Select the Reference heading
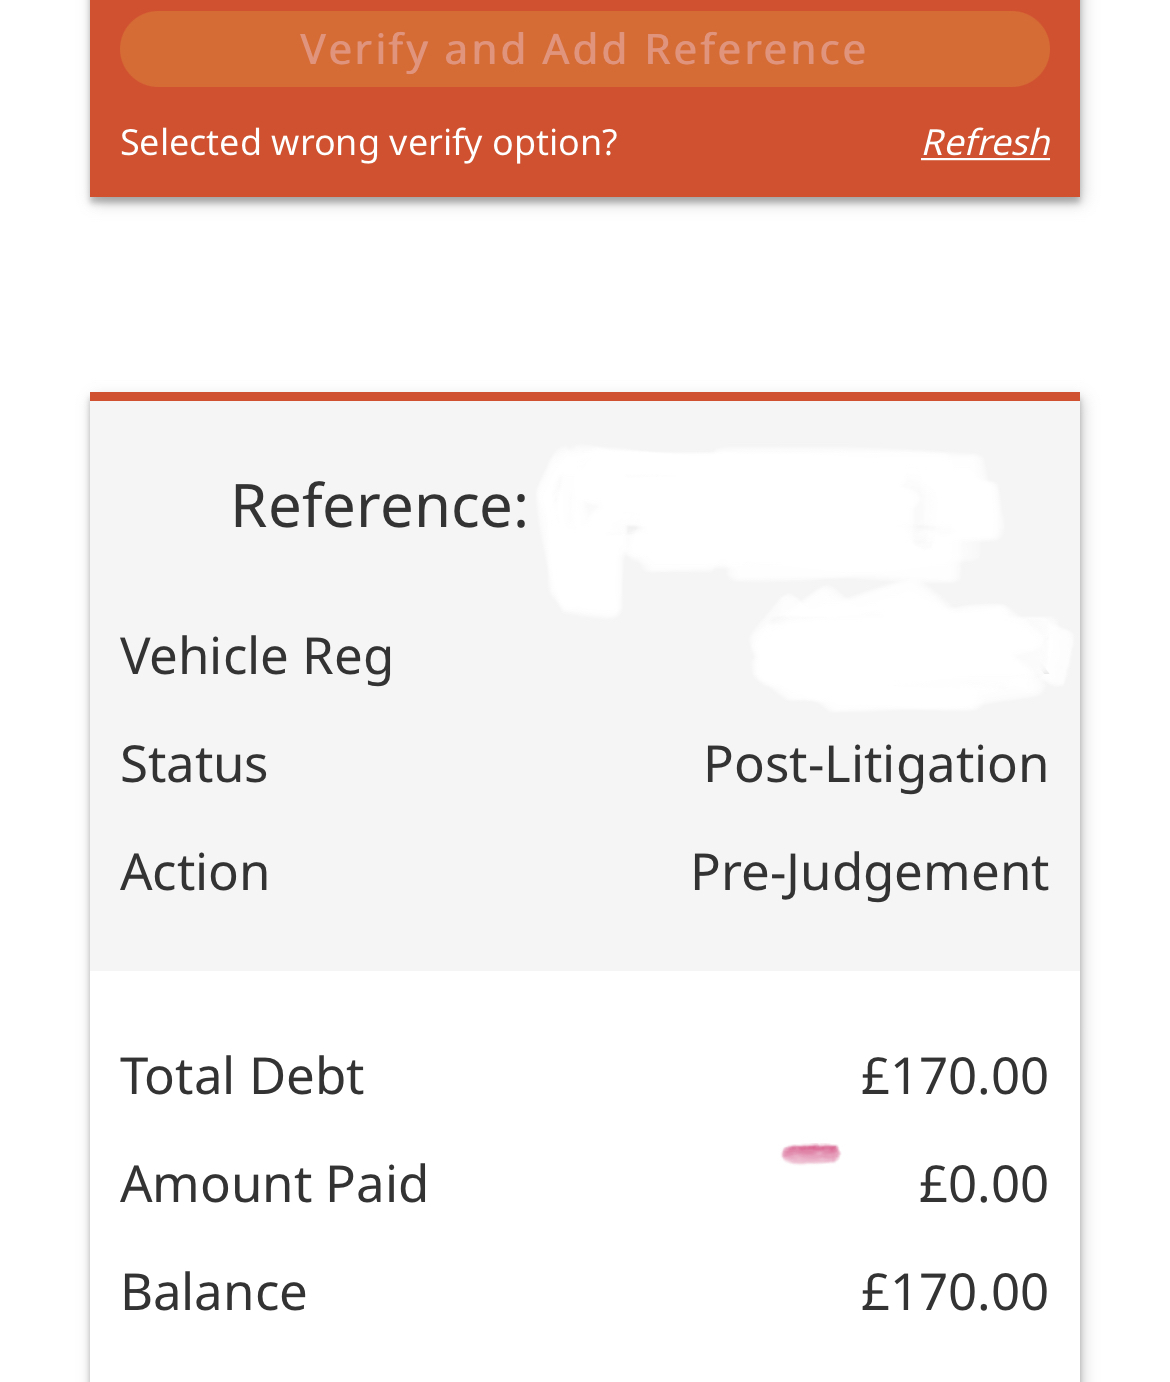This screenshot has width=1170, height=1382. [x=379, y=505]
